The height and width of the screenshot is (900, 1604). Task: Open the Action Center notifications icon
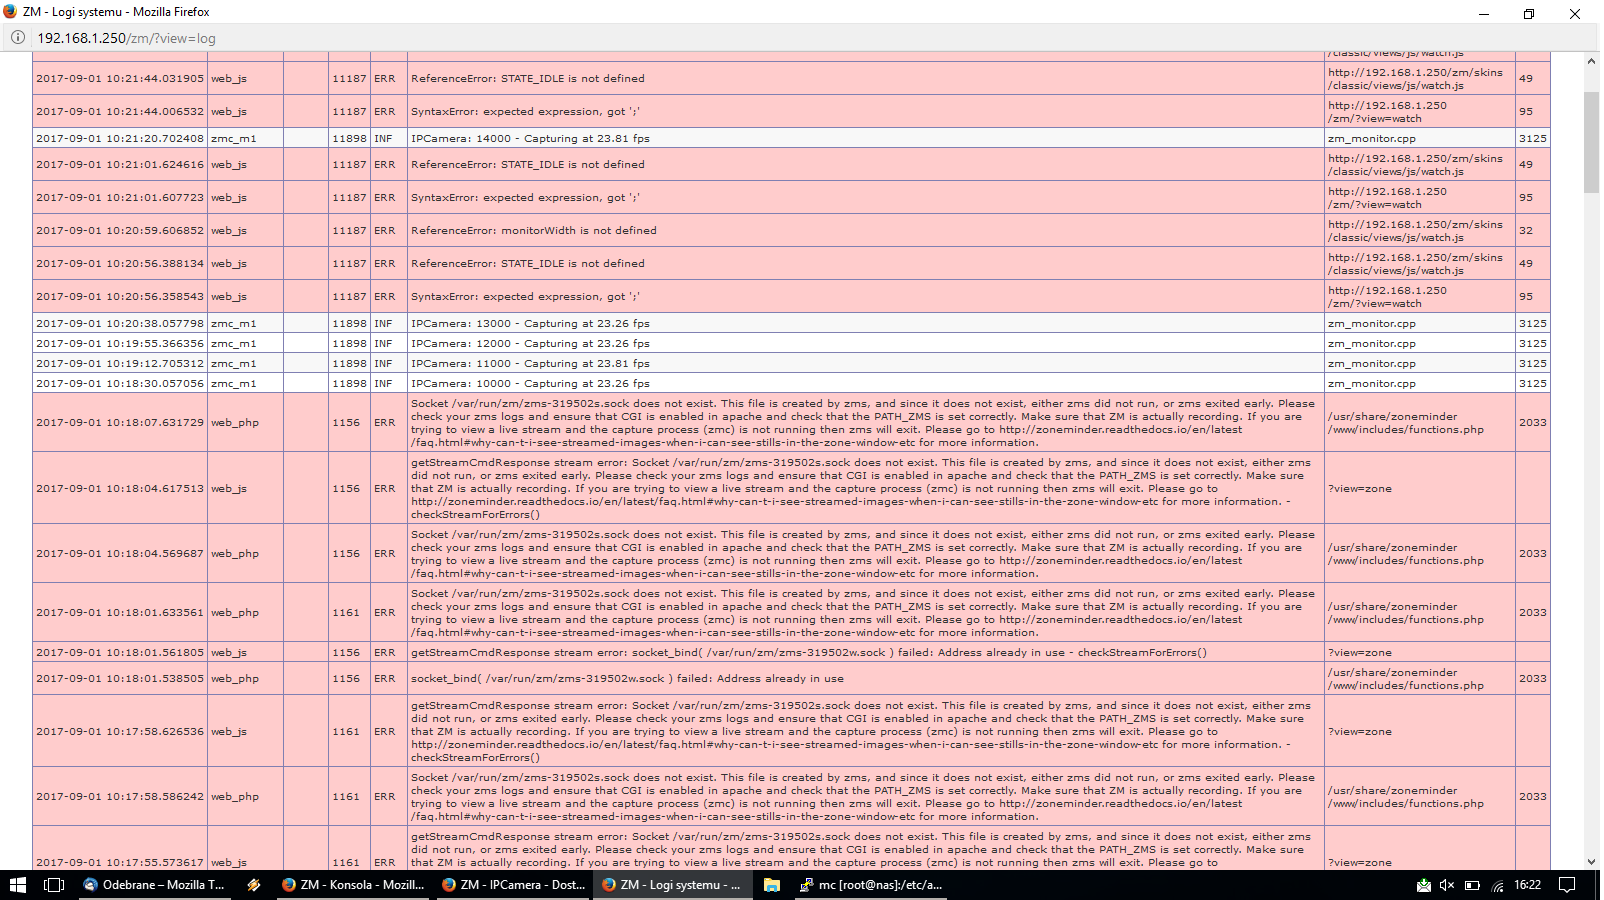(1568, 885)
